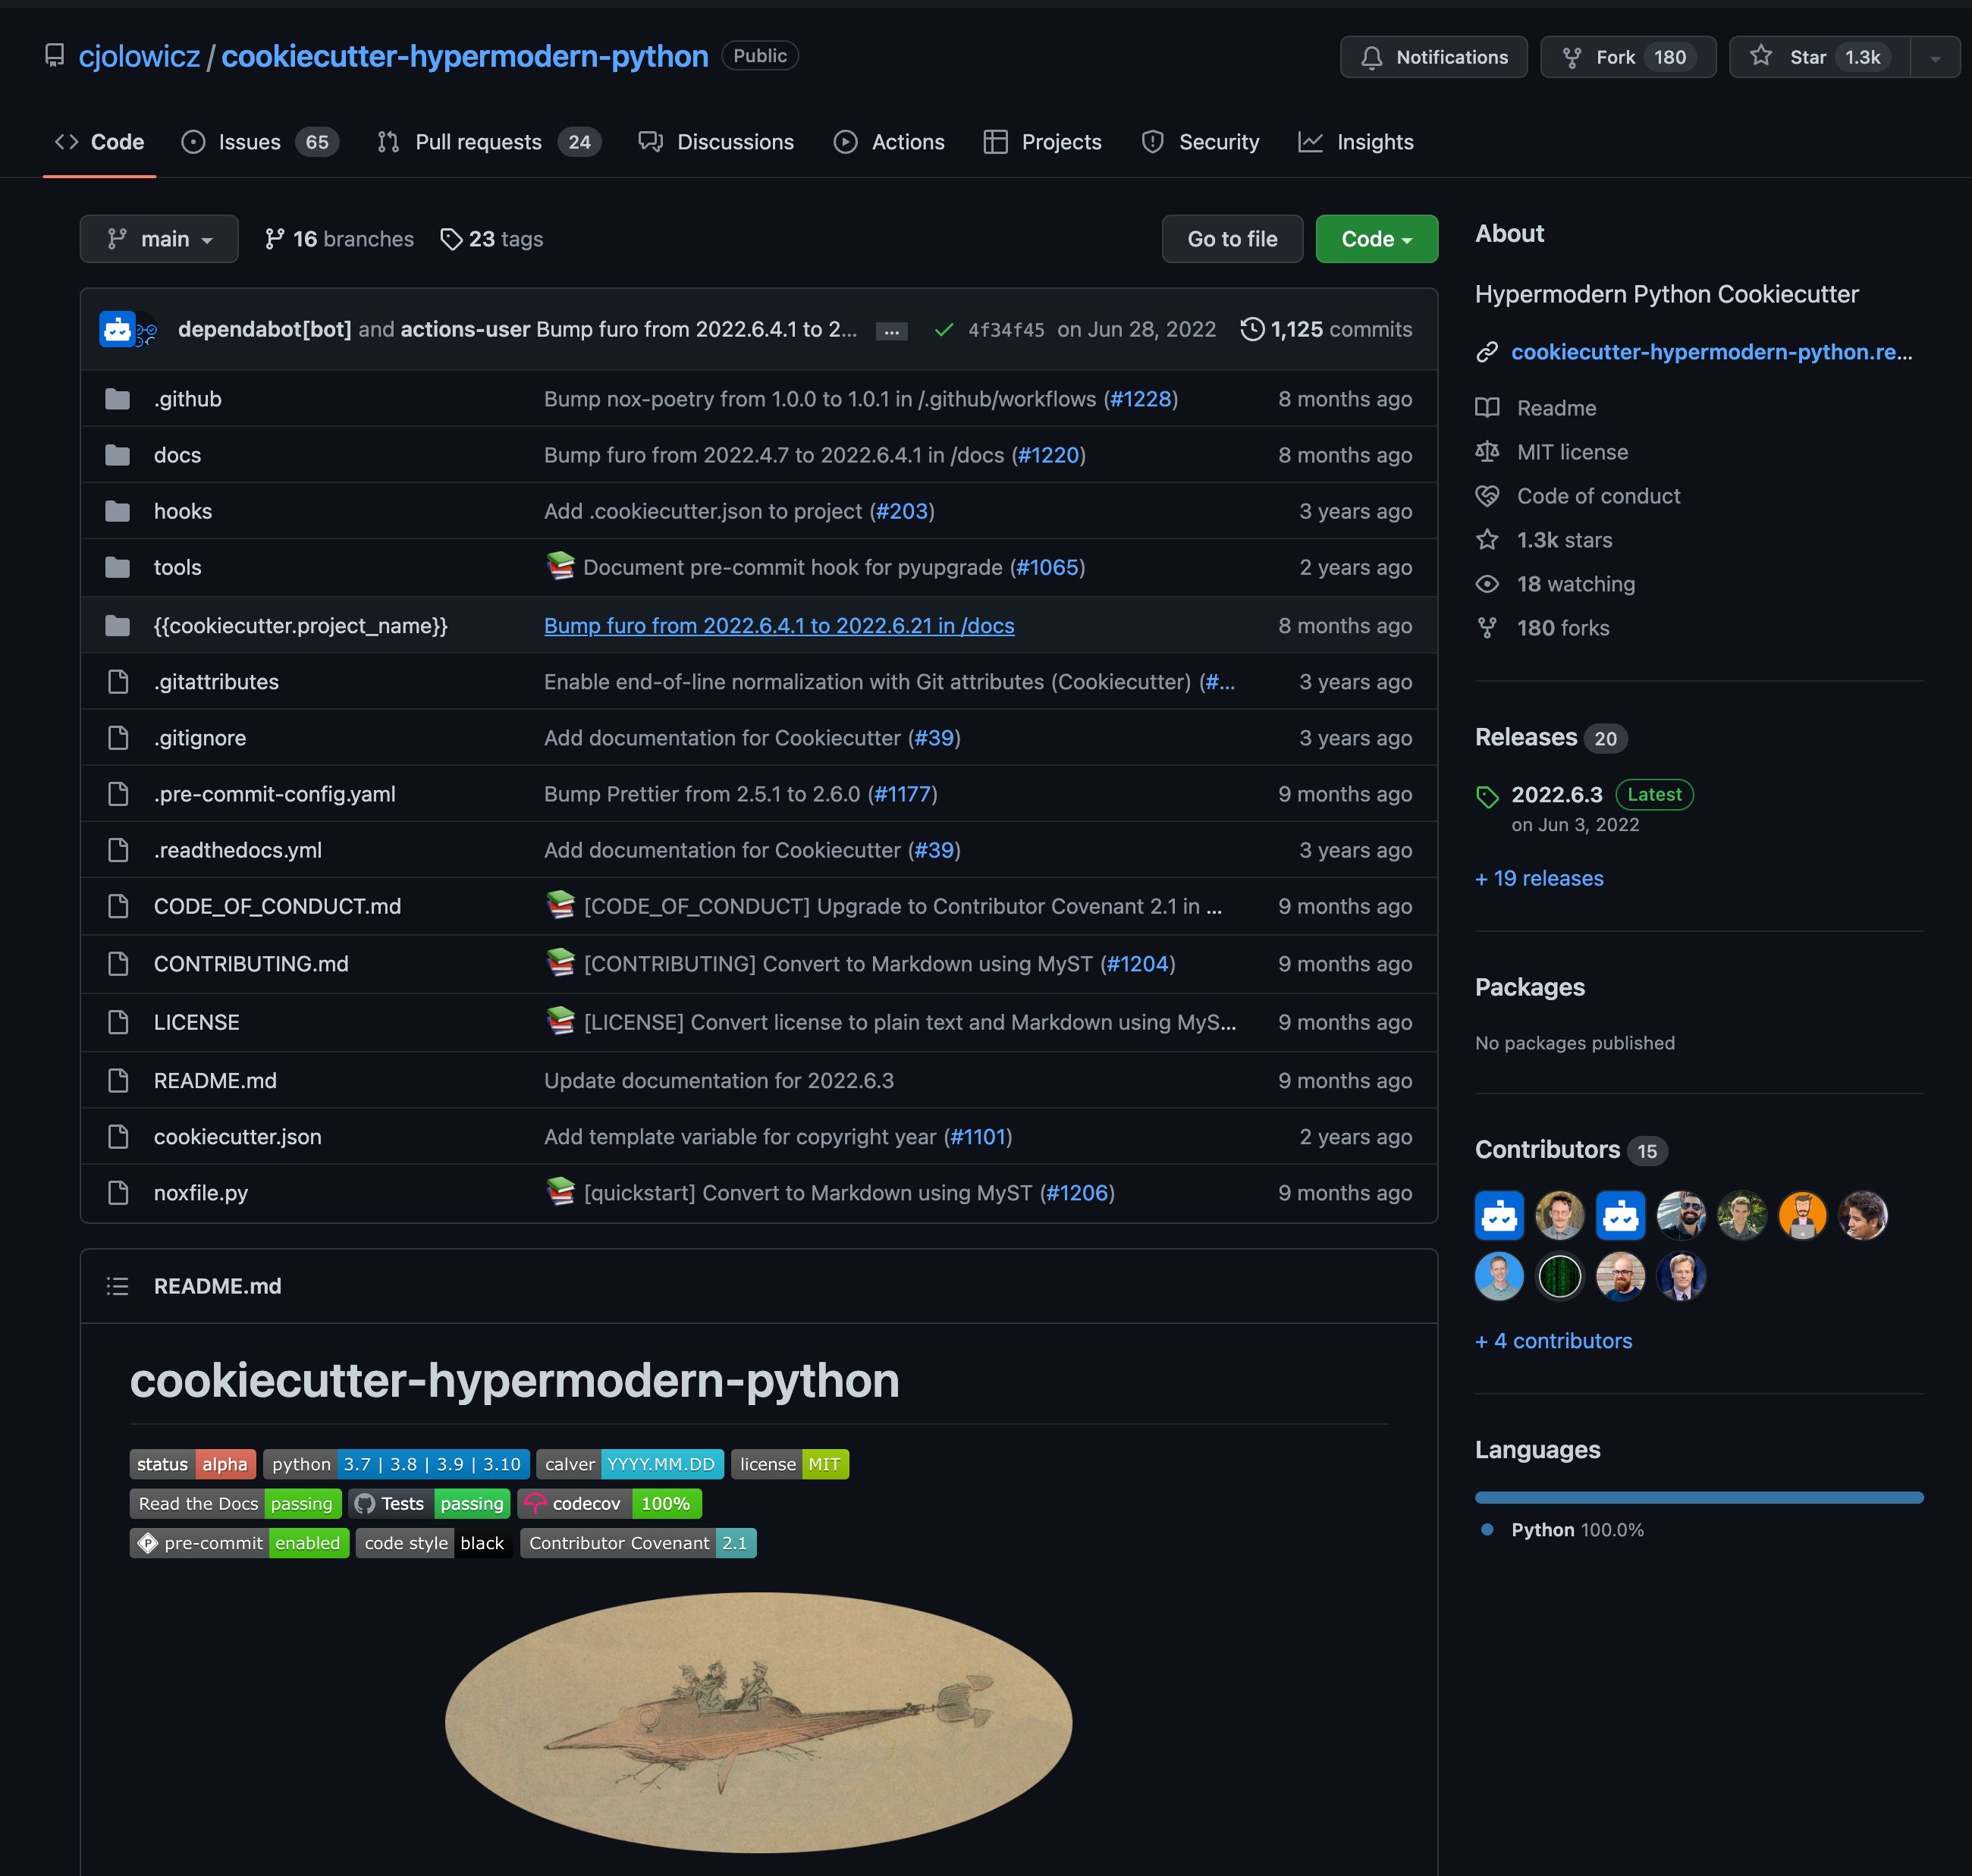This screenshot has height=1876, width=1972.
Task: Click the LICENSE file icon
Action: [x=118, y=1022]
